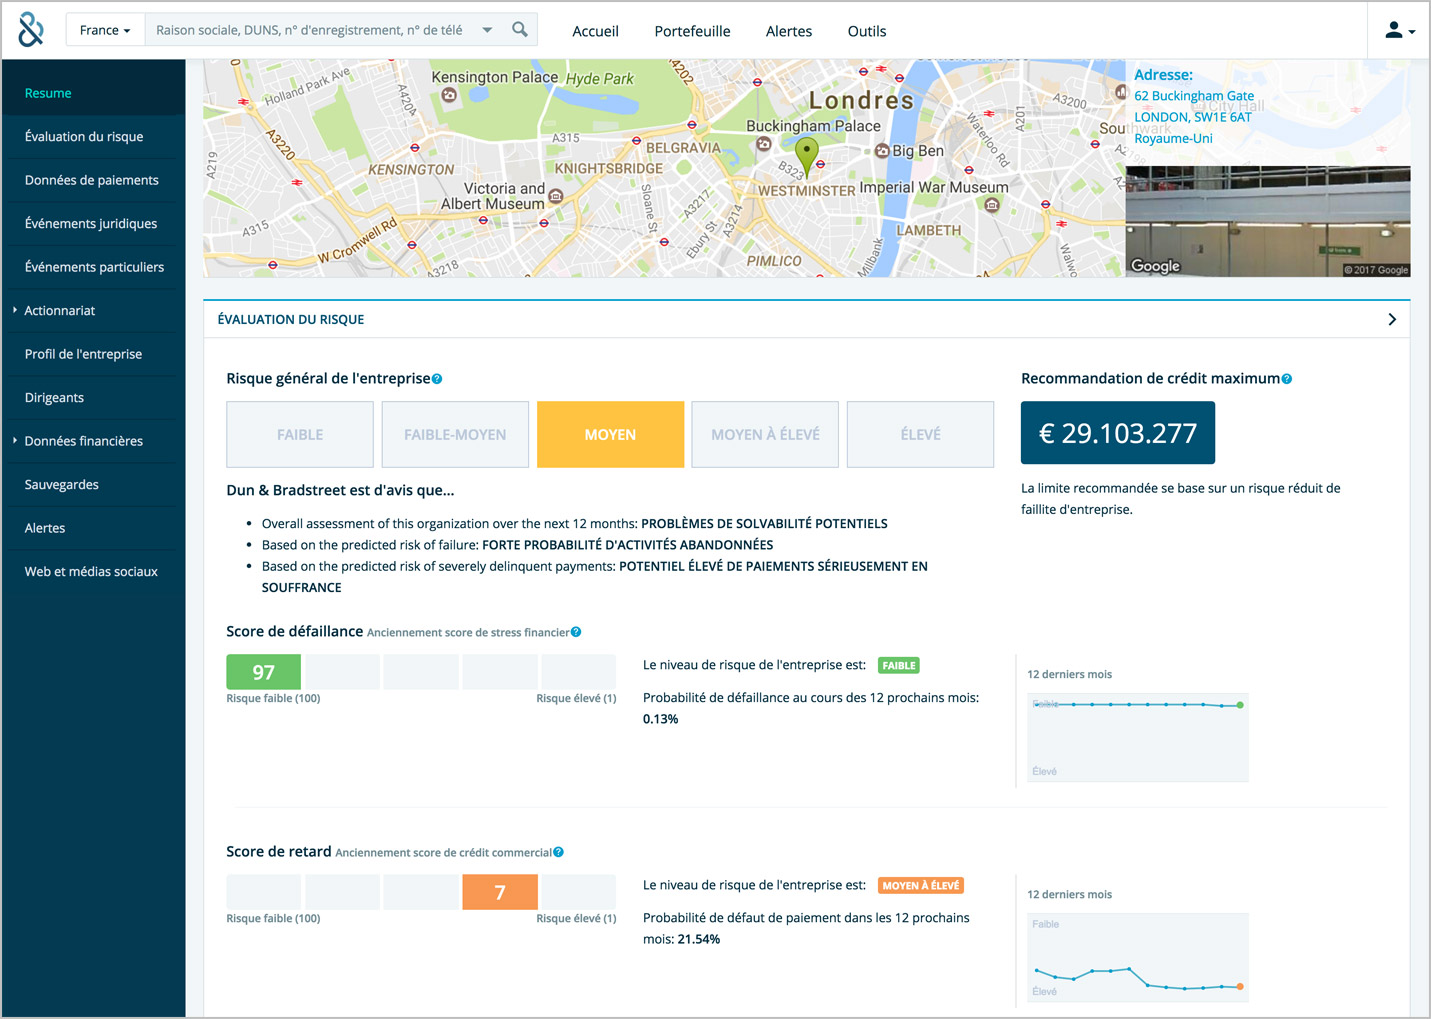Image resolution: width=1431 pixels, height=1019 pixels.
Task: Click help icon beside Score de défaillance
Action: (x=576, y=632)
